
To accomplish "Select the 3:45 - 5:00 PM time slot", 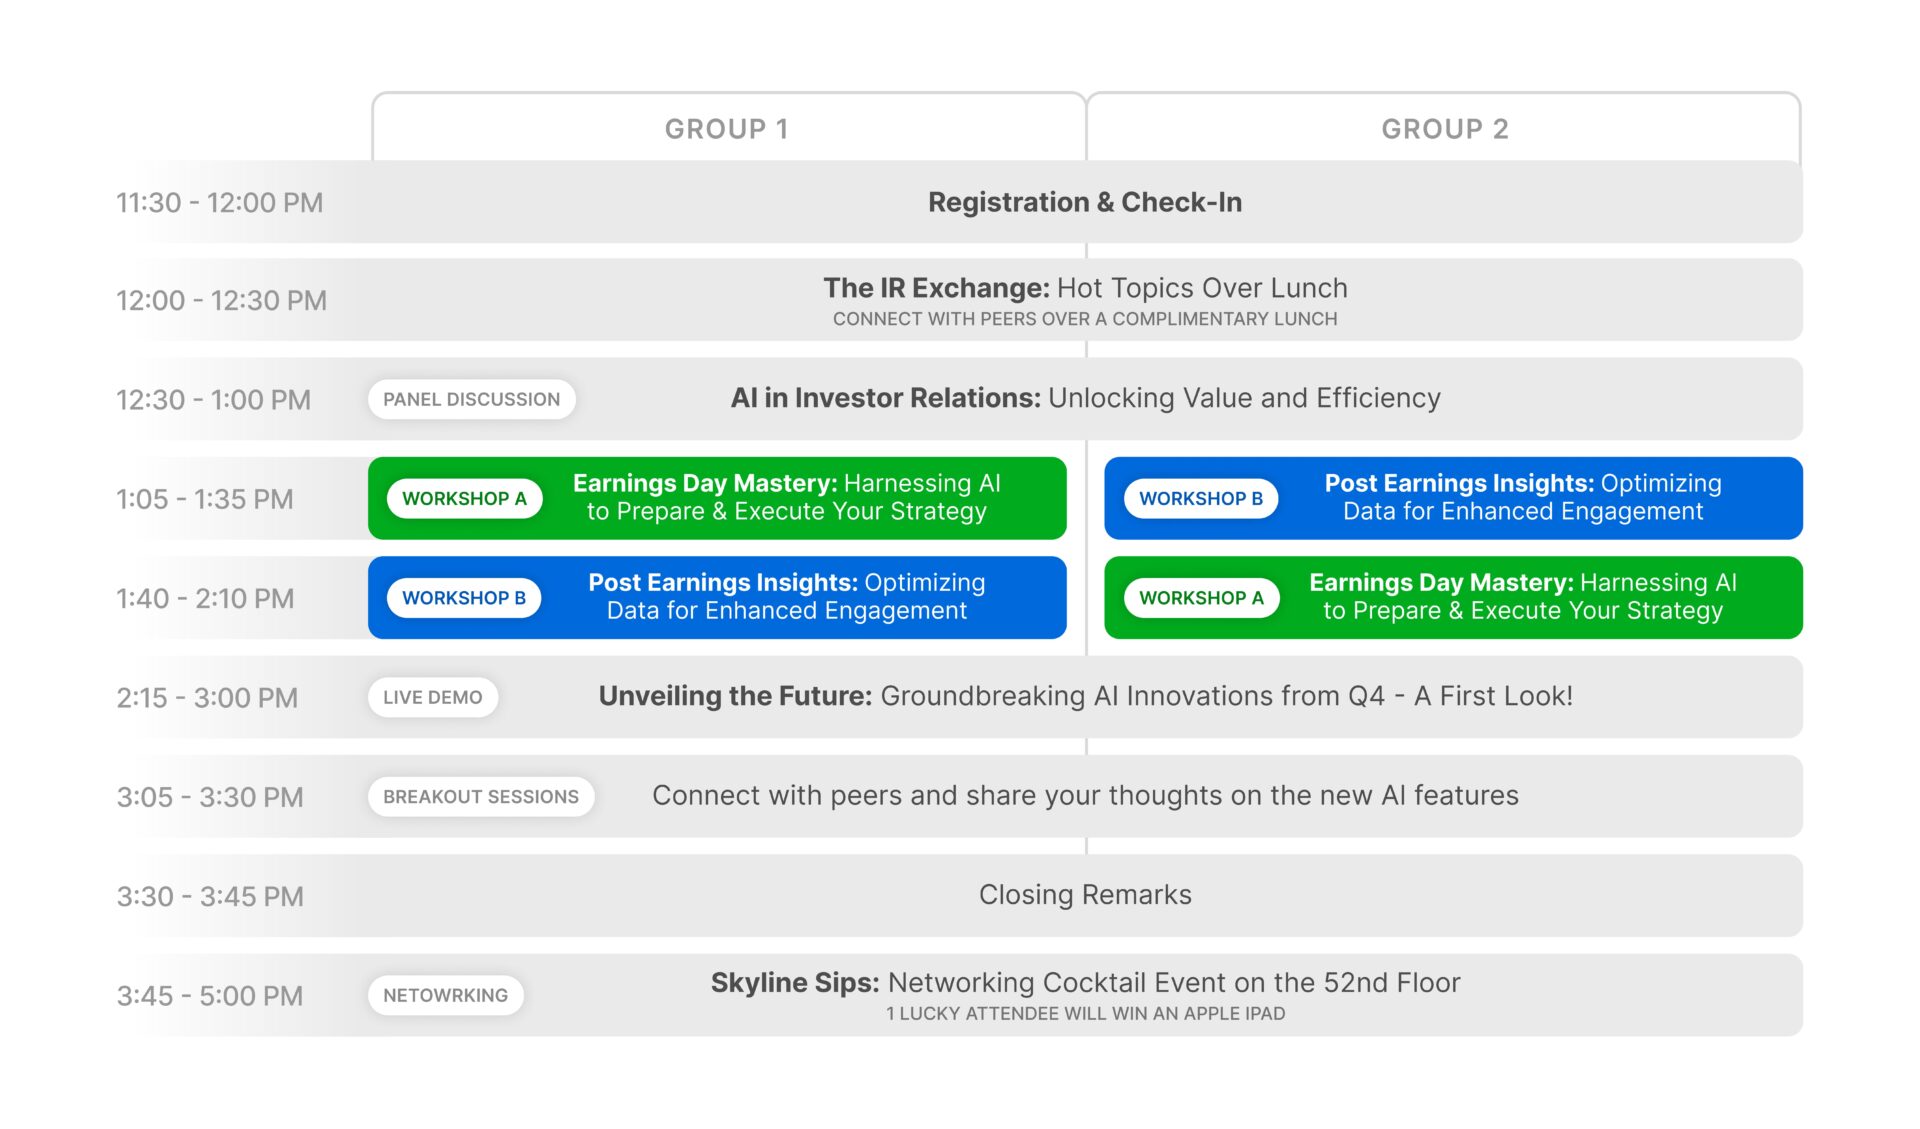I will coord(210,996).
